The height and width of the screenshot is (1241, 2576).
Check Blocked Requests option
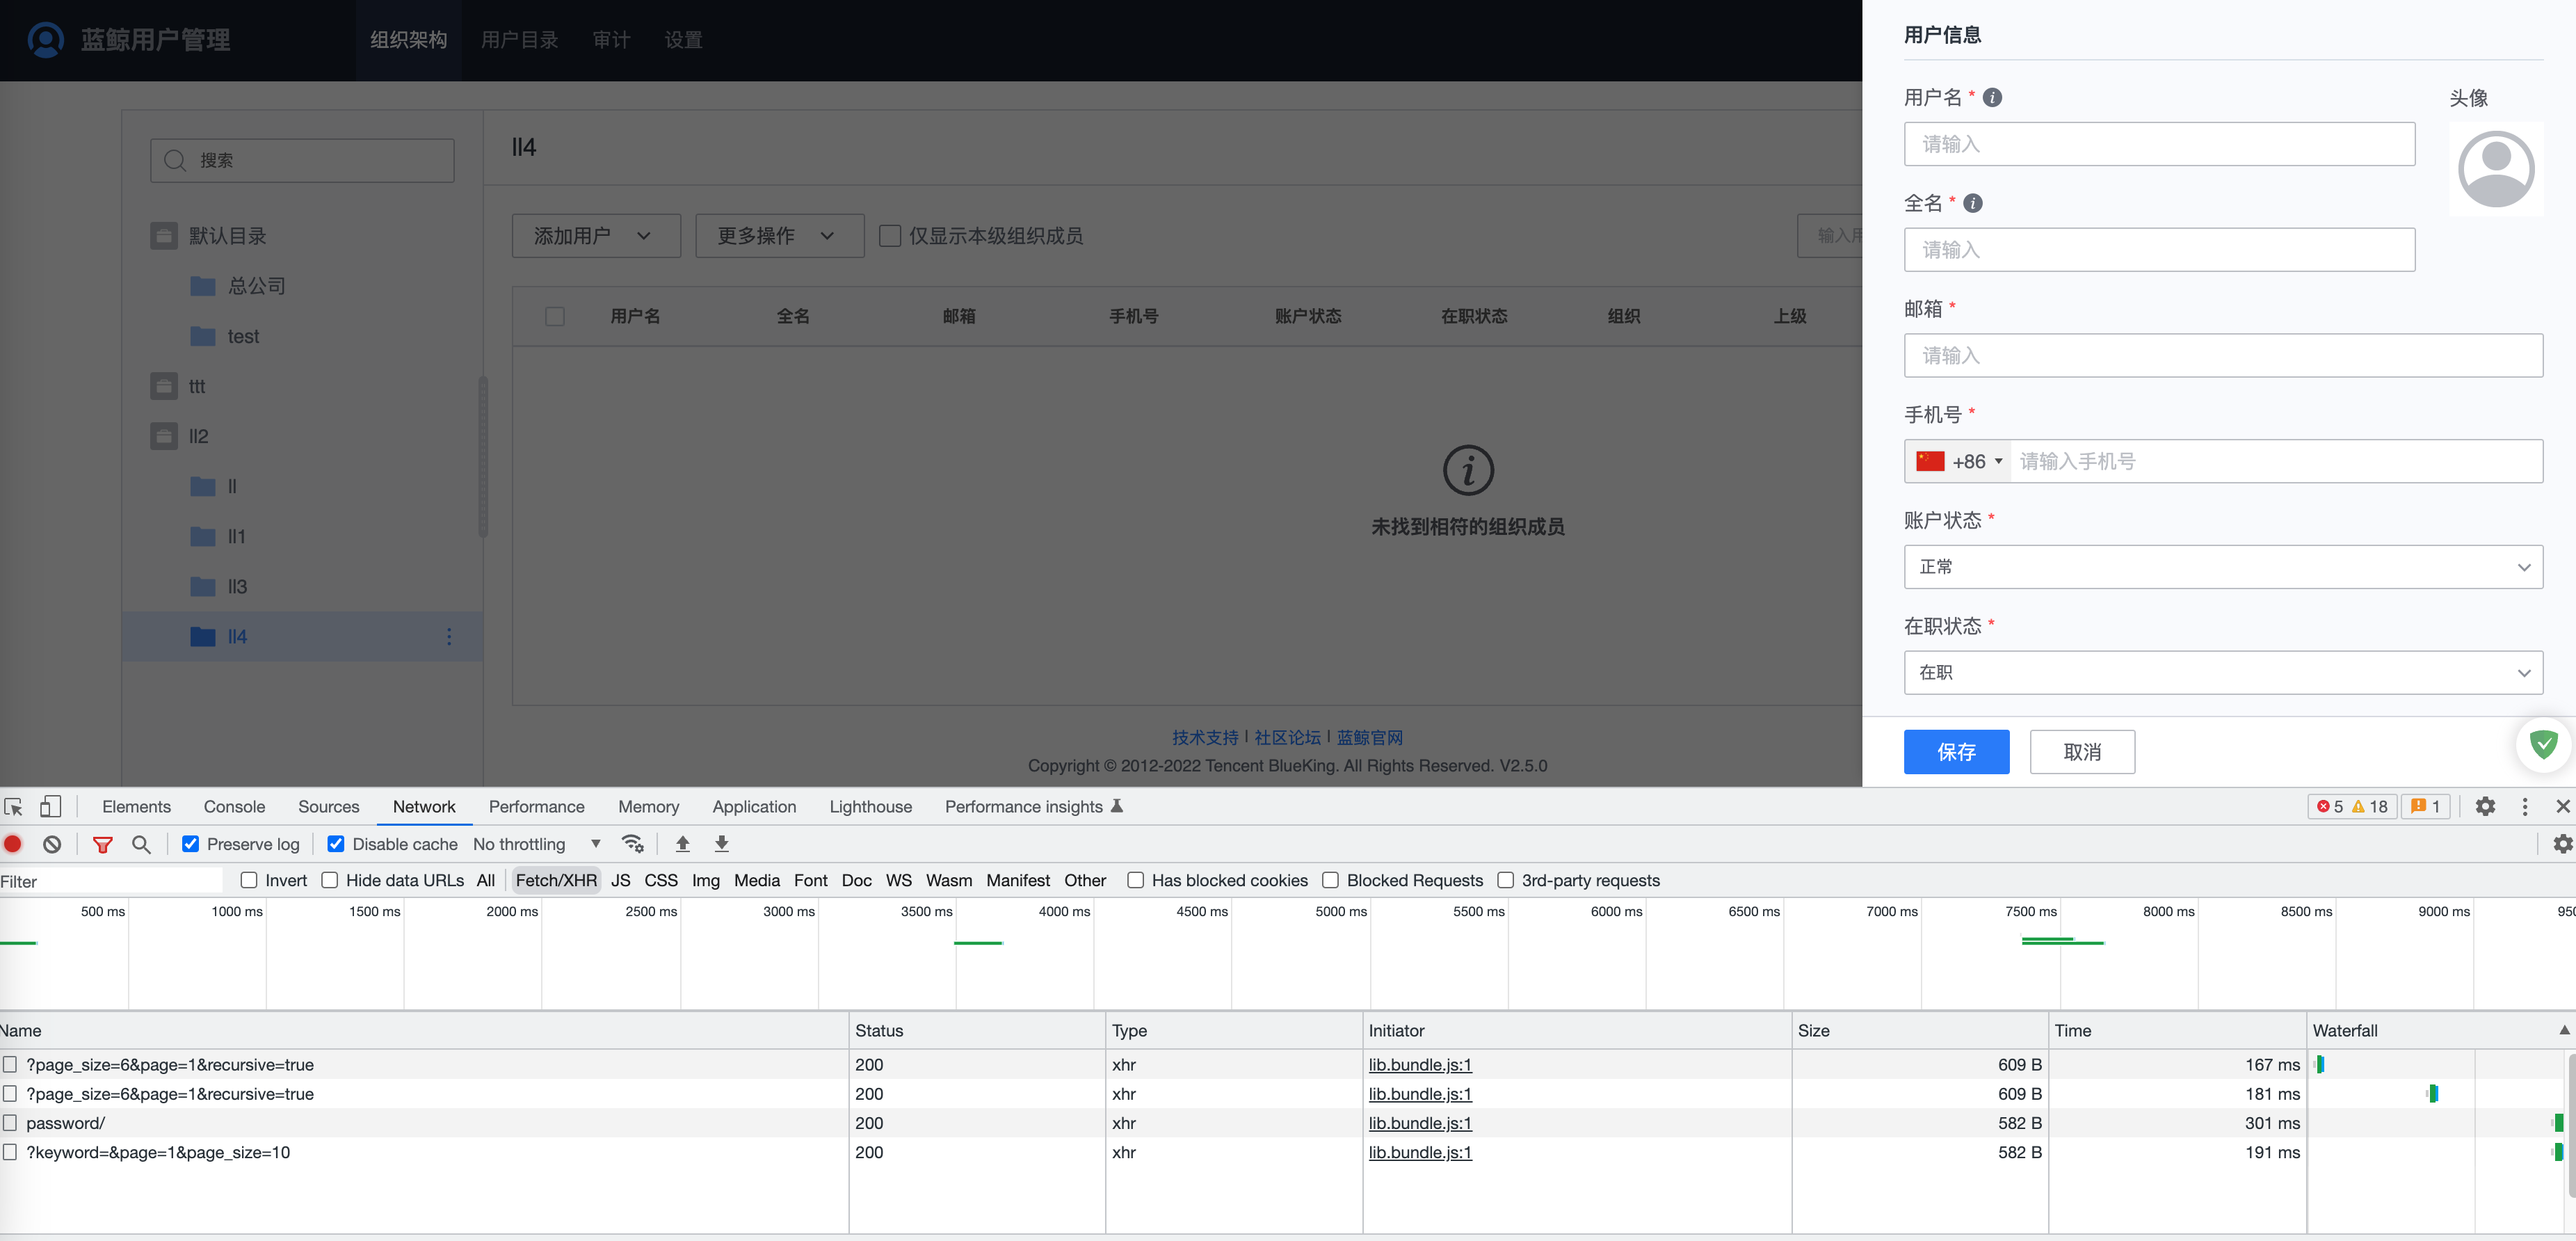pyautogui.click(x=1330, y=880)
